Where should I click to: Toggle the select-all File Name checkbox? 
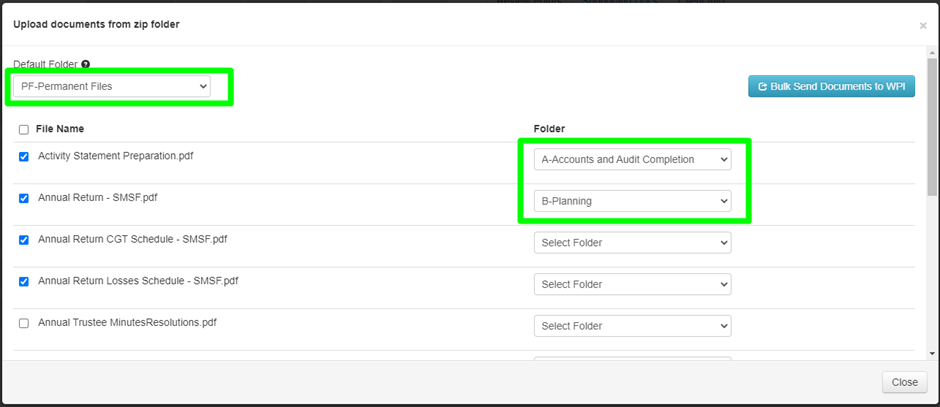pyautogui.click(x=24, y=129)
